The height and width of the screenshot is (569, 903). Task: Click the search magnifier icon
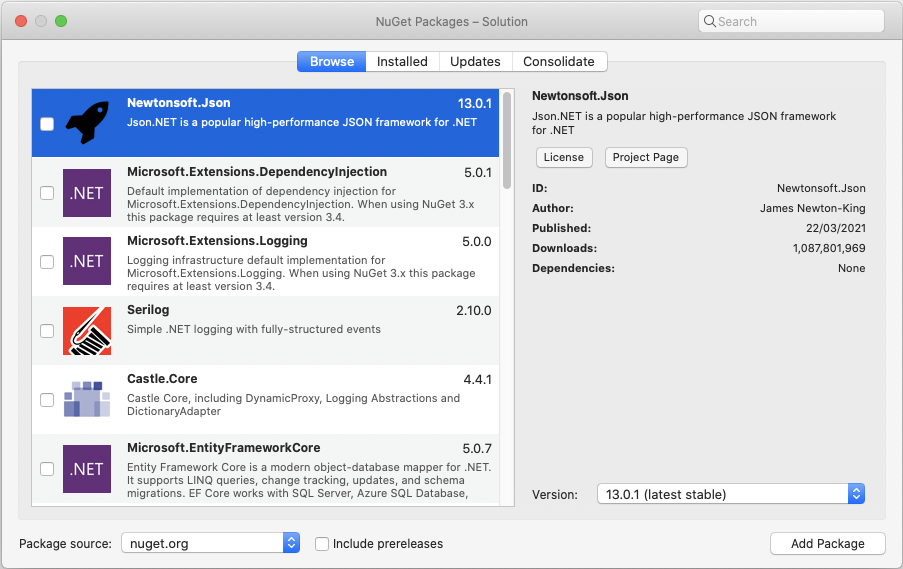pyautogui.click(x=710, y=21)
